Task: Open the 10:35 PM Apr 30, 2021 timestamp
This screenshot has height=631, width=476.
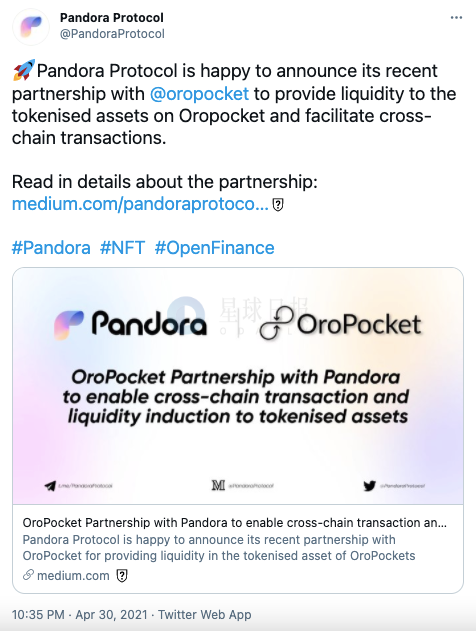Action: pos(79,615)
